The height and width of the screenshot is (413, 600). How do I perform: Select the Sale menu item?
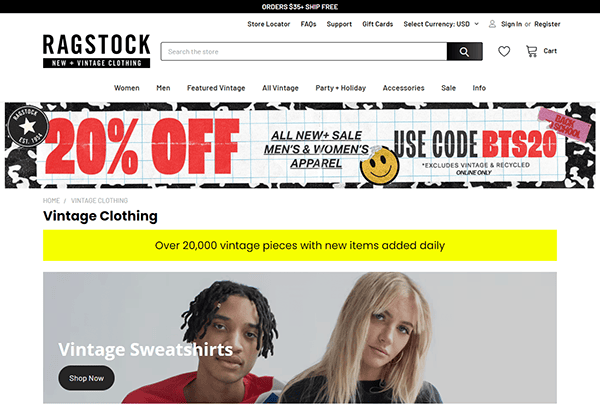coord(448,88)
